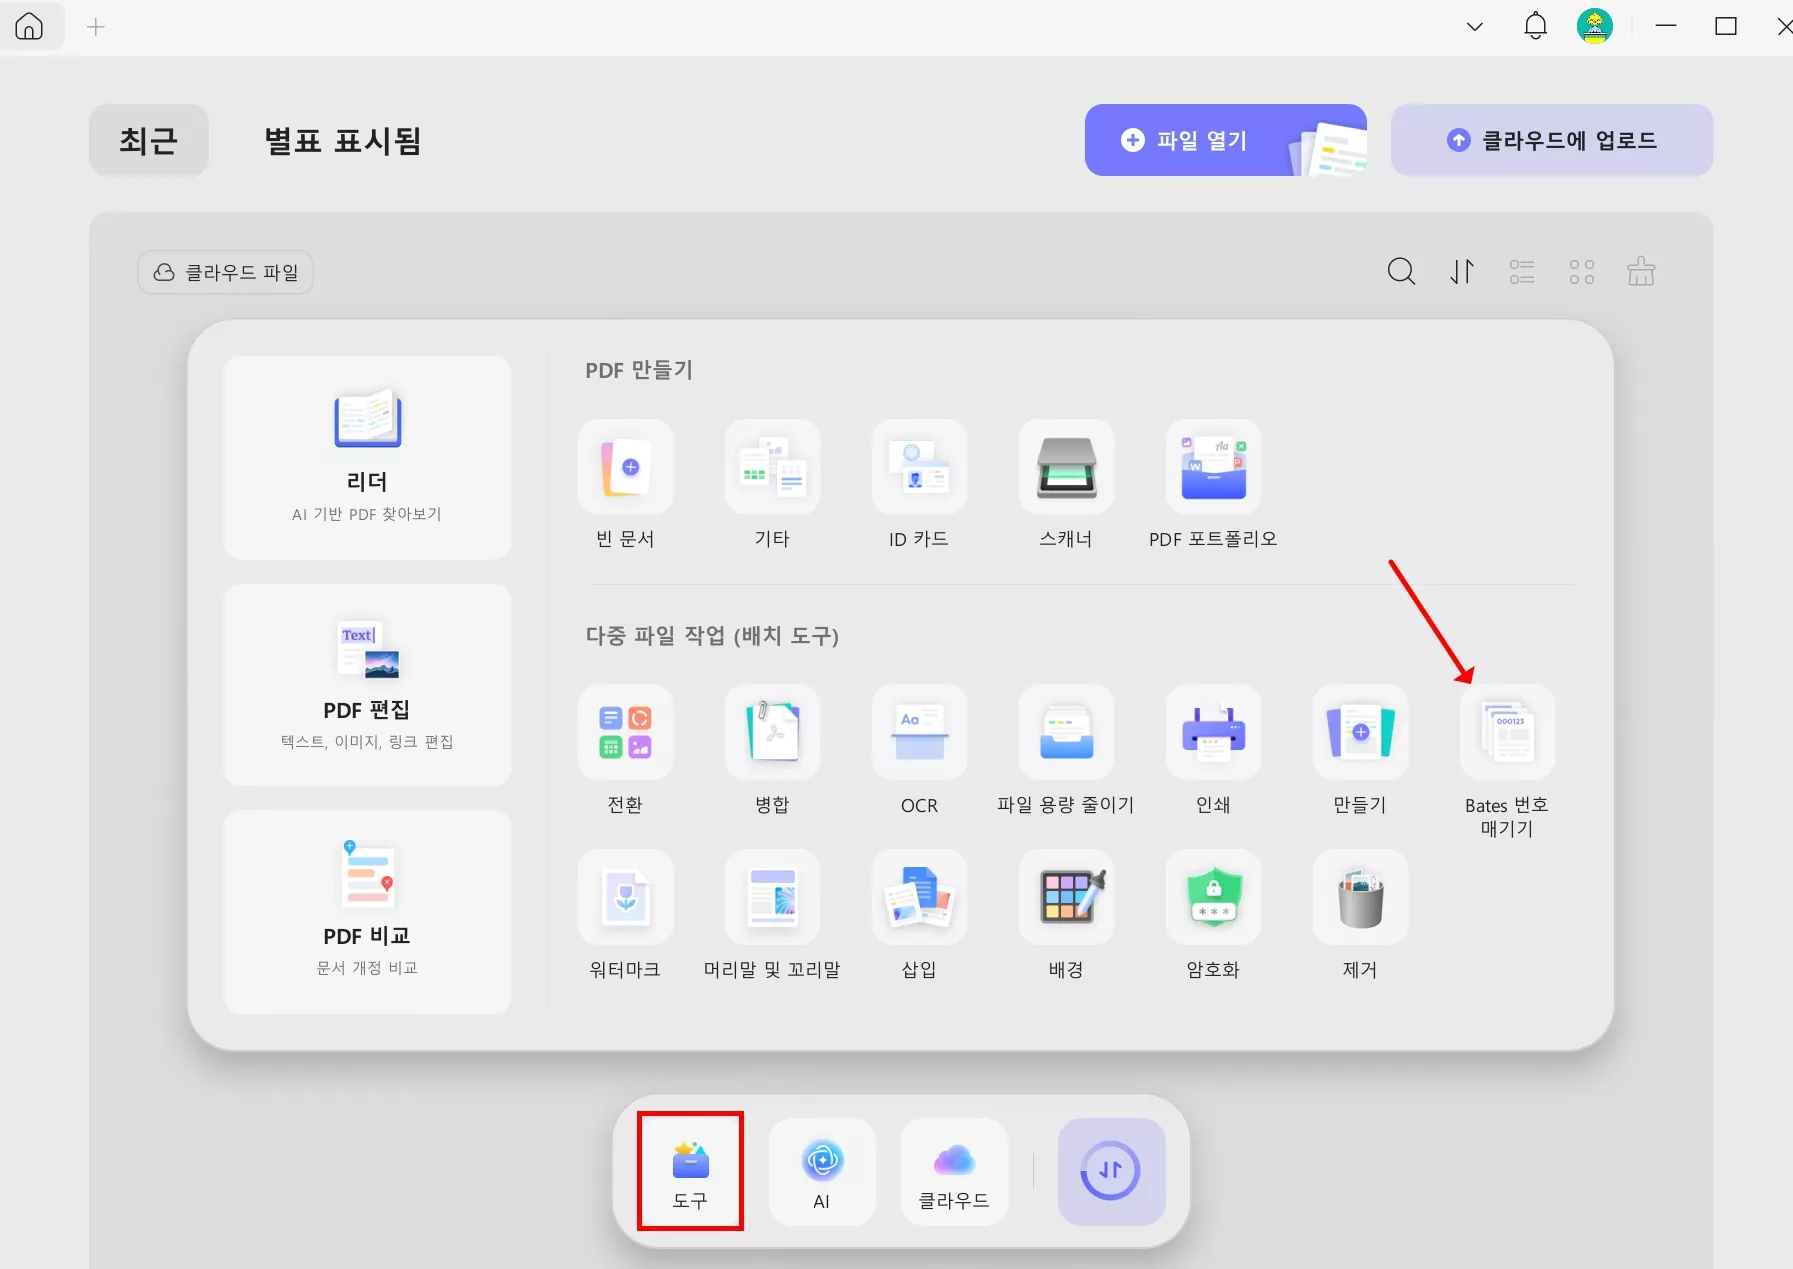1793x1269 pixels.
Task: Open the 배경 (background) tool
Action: pyautogui.click(x=1066, y=897)
